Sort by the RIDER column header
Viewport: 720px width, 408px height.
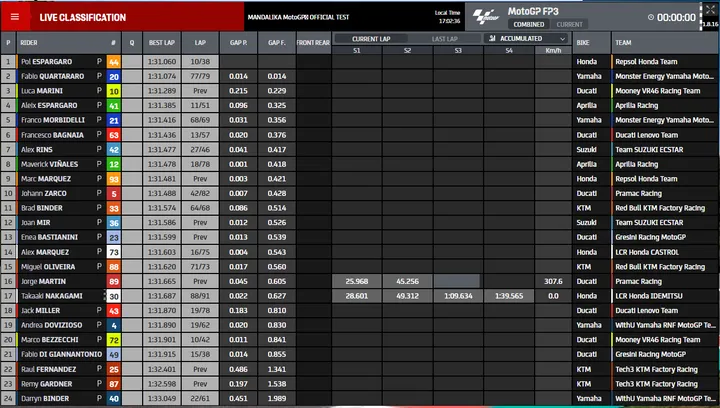(28, 43)
